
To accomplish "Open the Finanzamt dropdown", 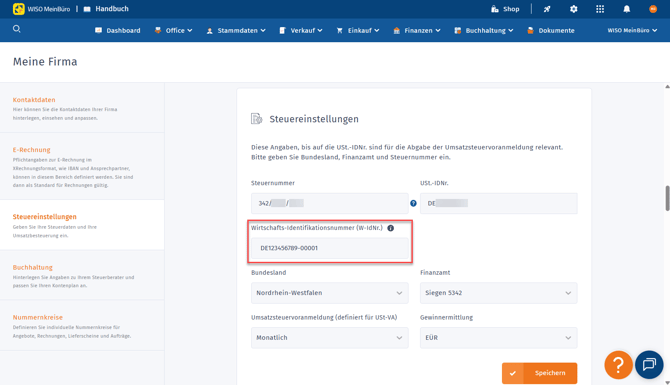I will [x=499, y=293].
